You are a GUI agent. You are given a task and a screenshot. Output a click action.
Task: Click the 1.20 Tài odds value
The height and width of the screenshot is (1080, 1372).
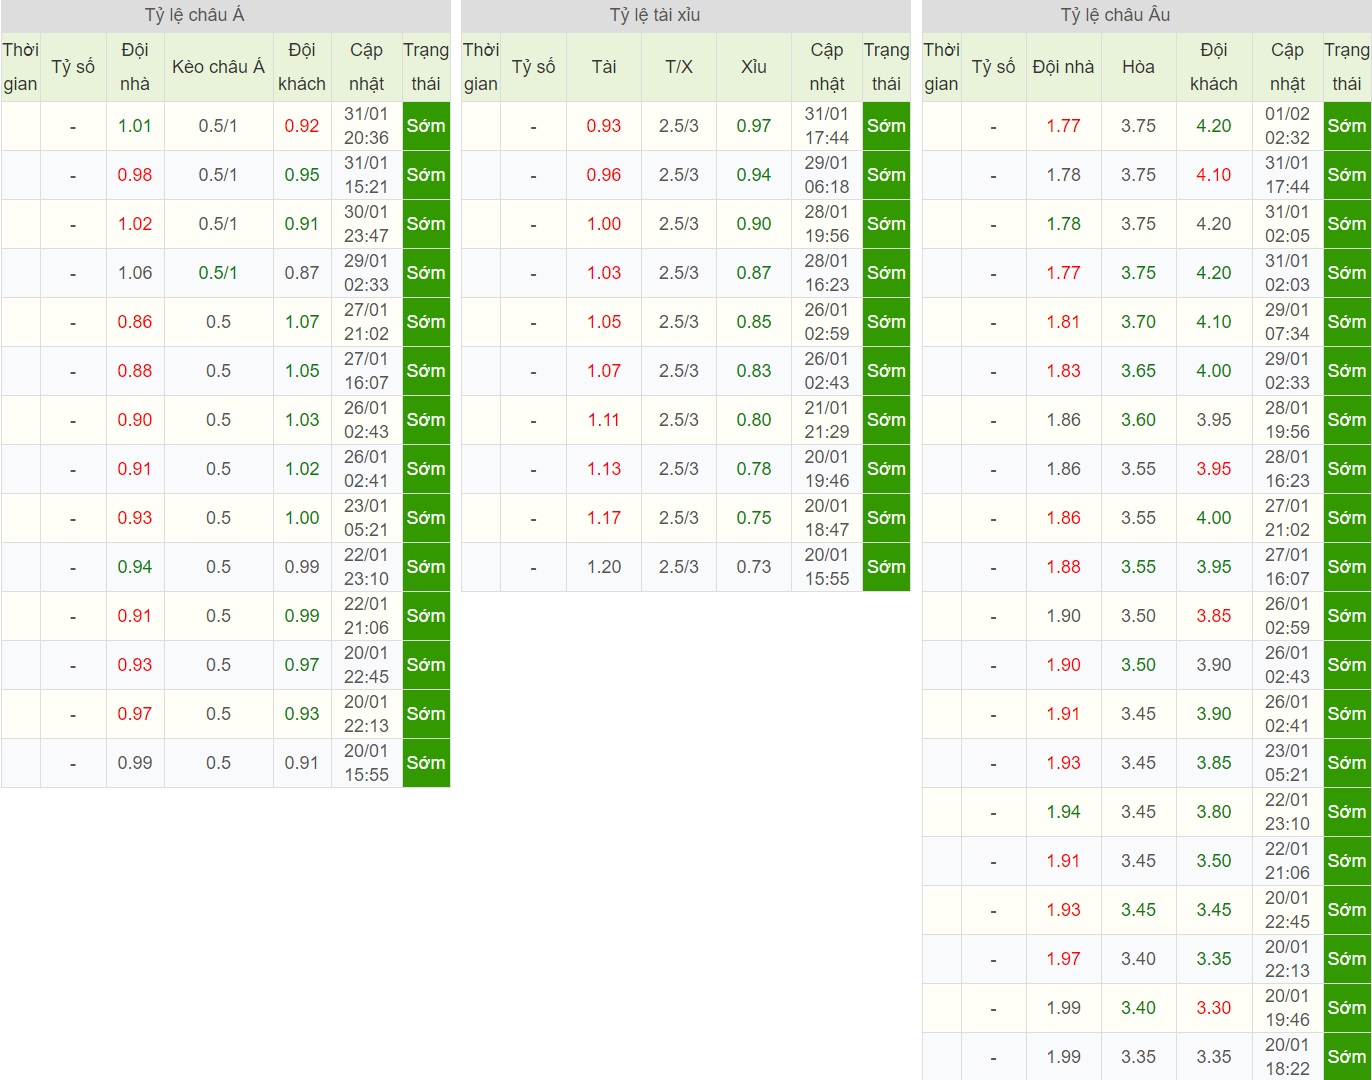click(604, 567)
